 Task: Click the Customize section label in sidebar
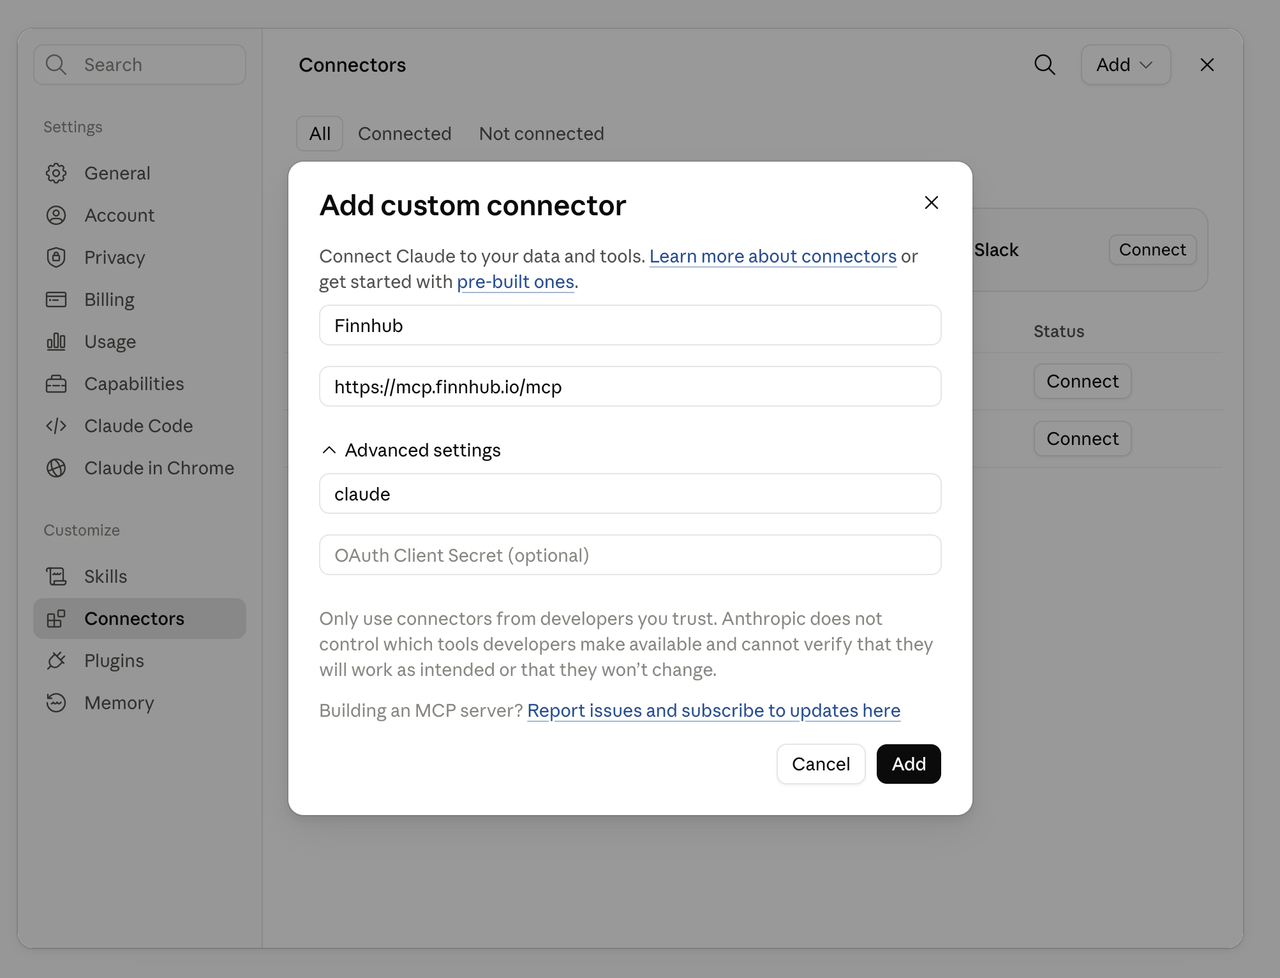82,530
